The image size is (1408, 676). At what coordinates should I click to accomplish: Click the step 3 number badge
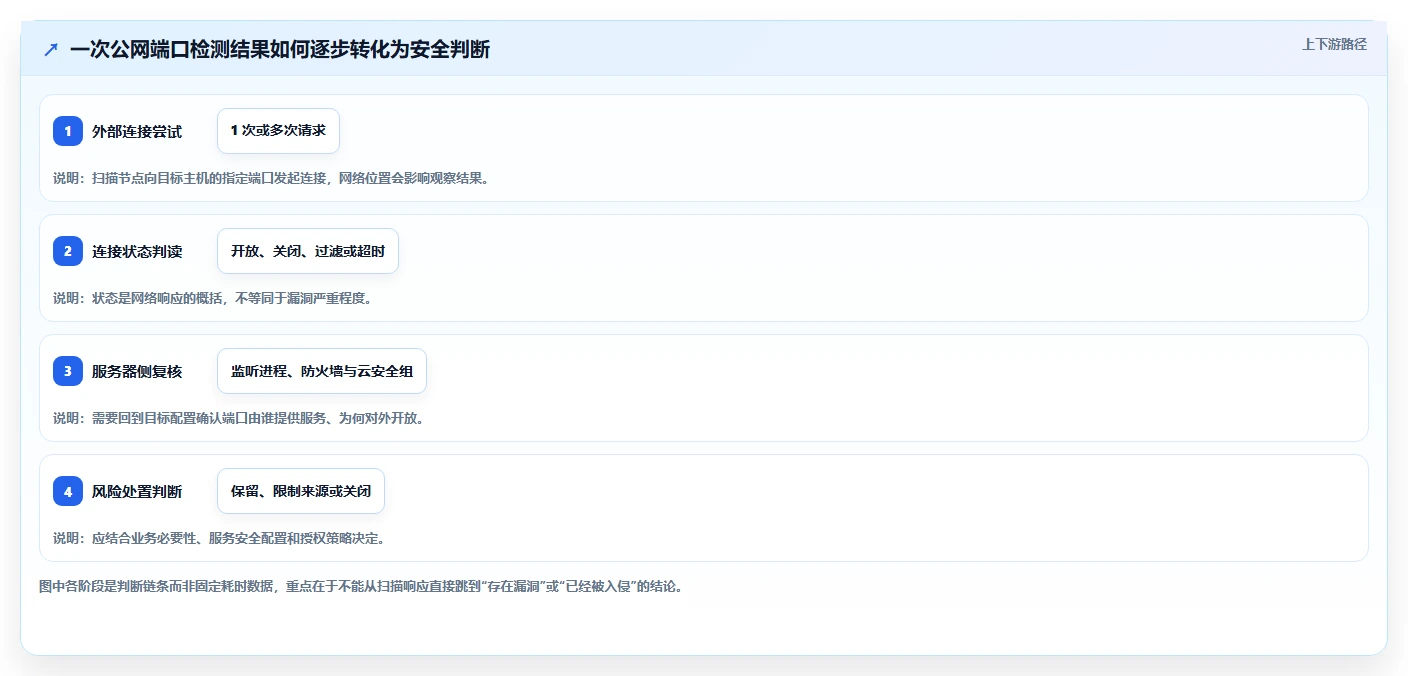point(68,371)
